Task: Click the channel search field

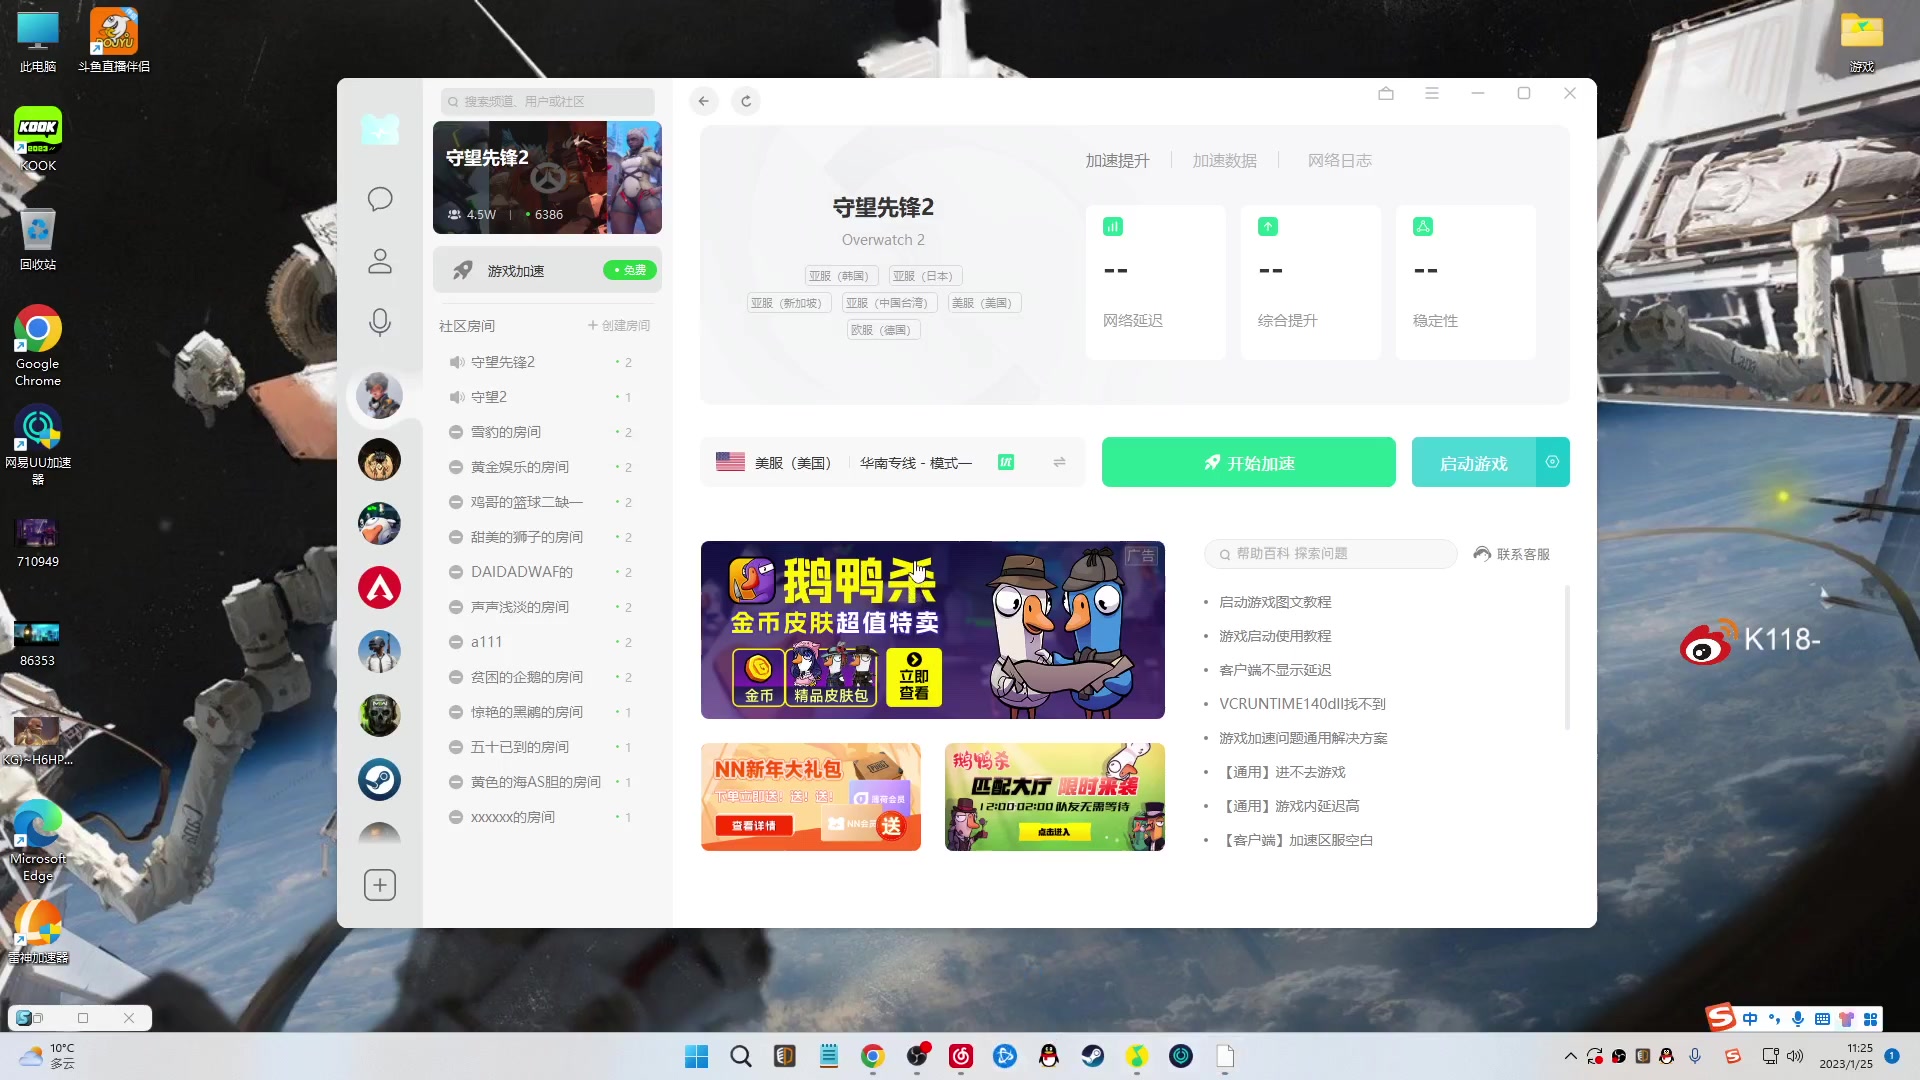Action: point(547,101)
